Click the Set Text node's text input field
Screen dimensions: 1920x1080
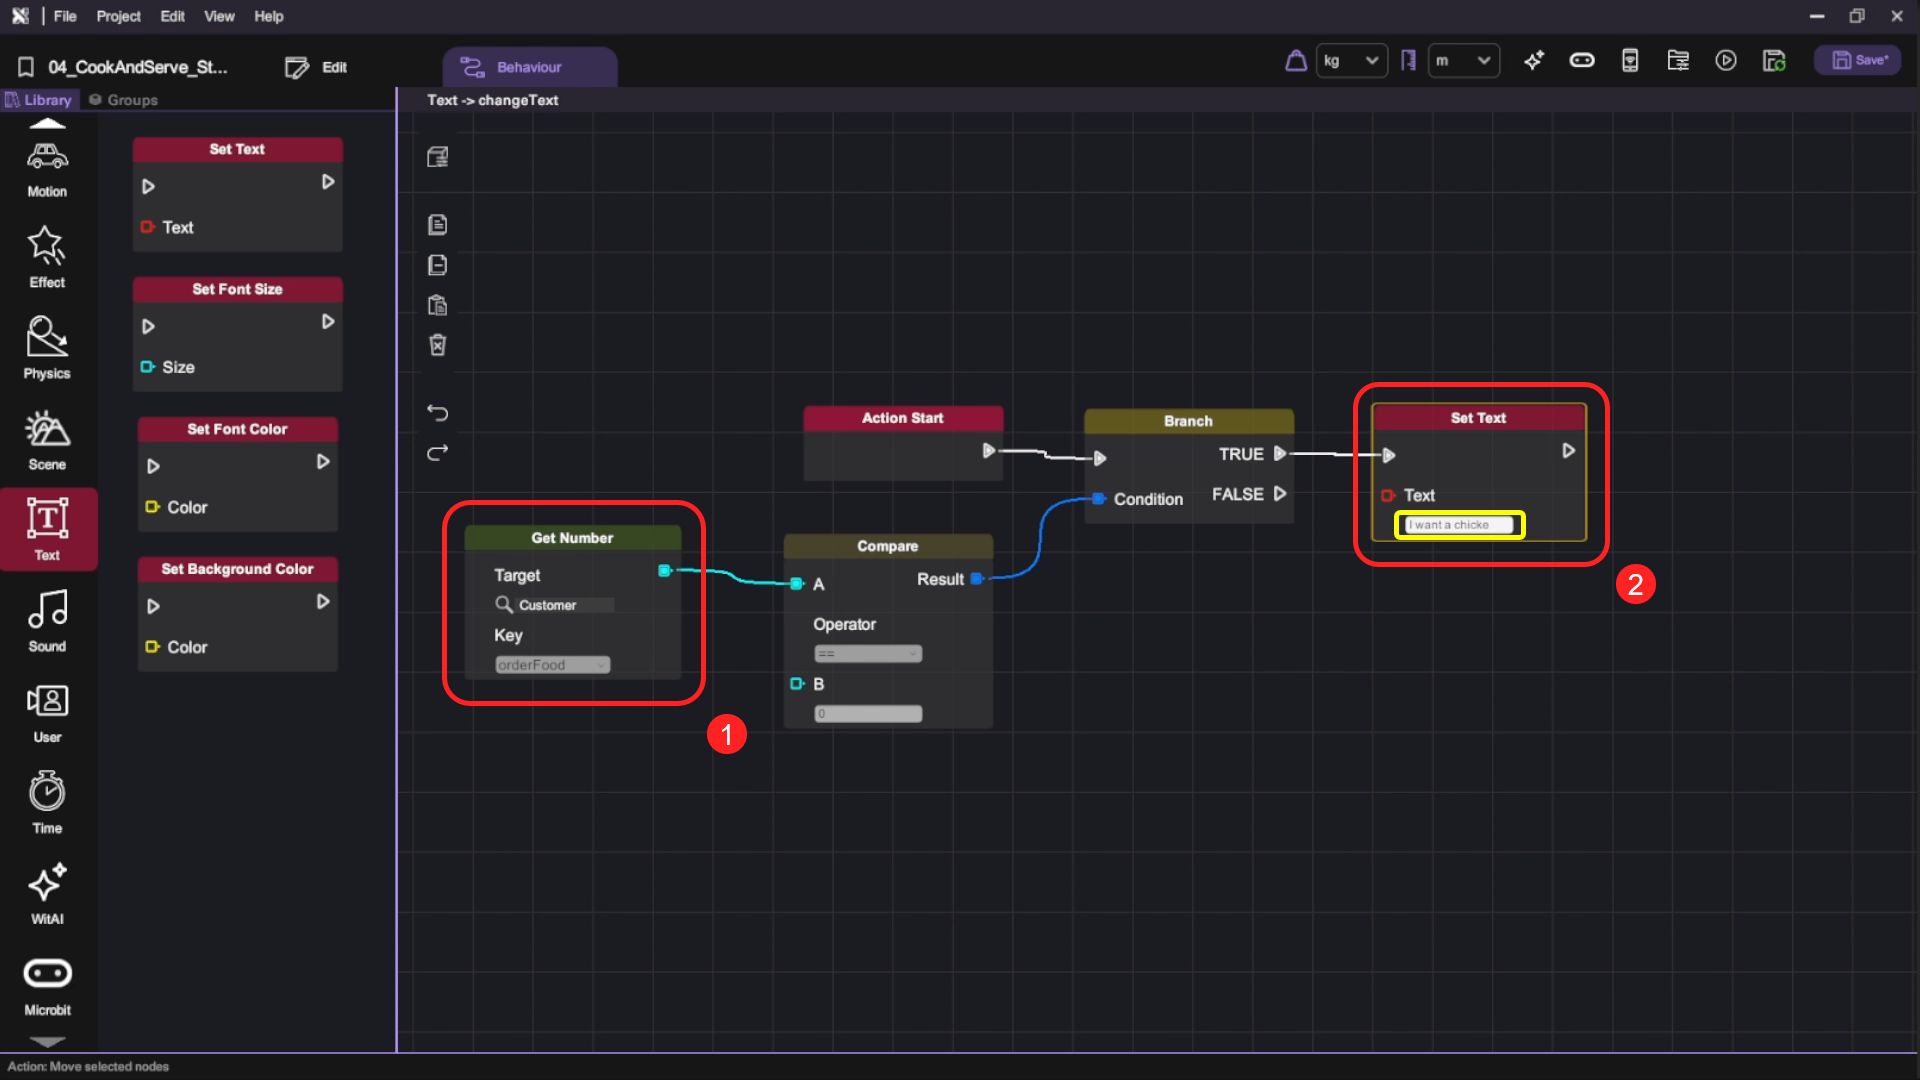point(1459,525)
